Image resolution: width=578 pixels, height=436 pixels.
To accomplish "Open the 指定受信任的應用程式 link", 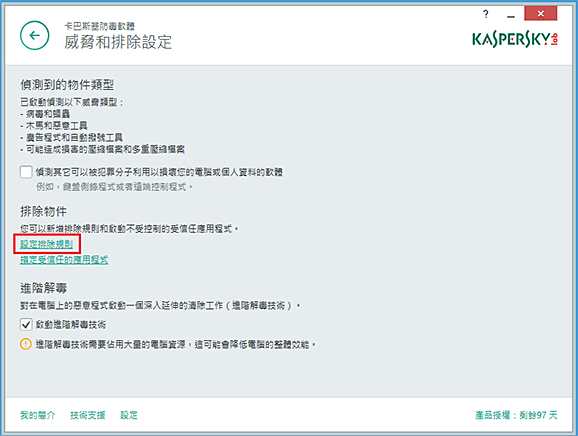I will 64,259.
